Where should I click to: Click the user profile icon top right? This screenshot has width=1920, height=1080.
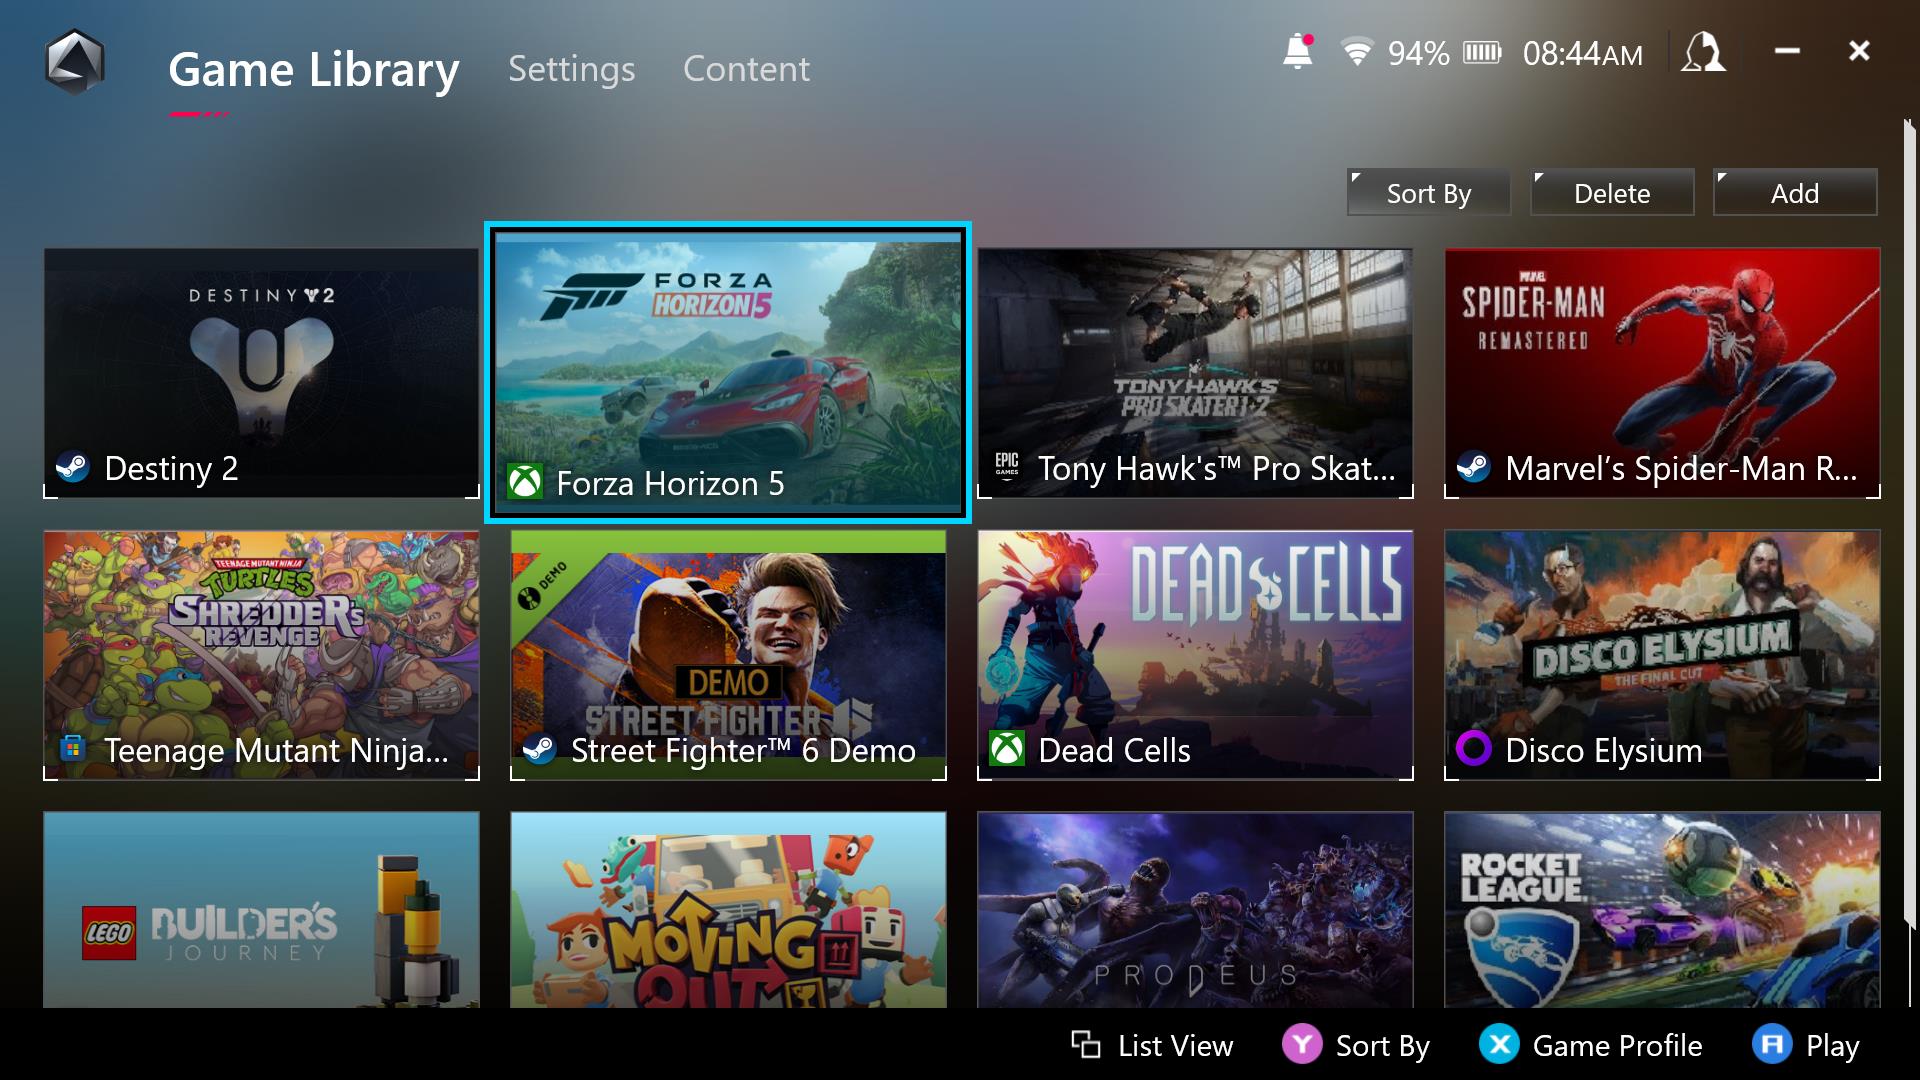pyautogui.click(x=1702, y=53)
